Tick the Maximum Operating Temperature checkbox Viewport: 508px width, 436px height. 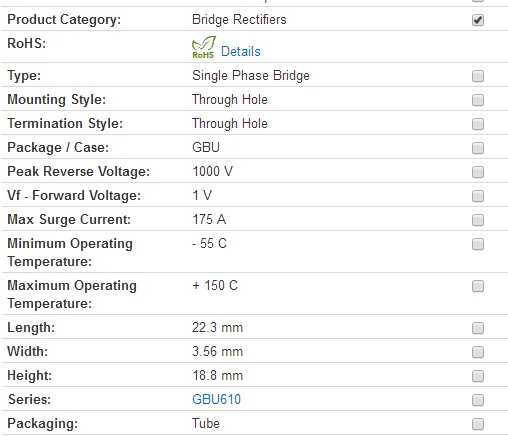[478, 286]
